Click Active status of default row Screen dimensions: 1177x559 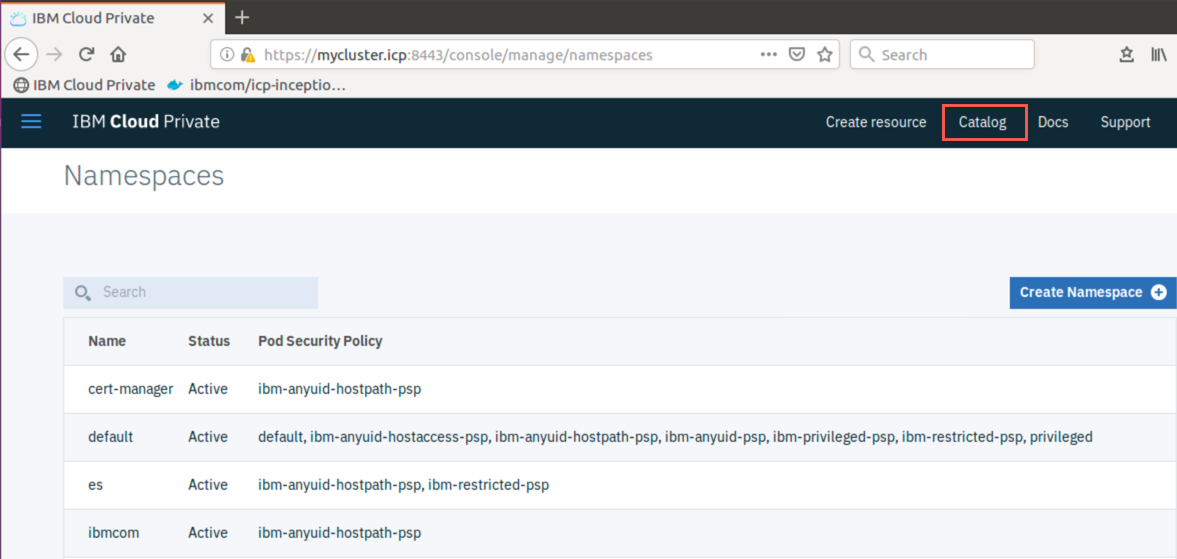click(x=208, y=437)
